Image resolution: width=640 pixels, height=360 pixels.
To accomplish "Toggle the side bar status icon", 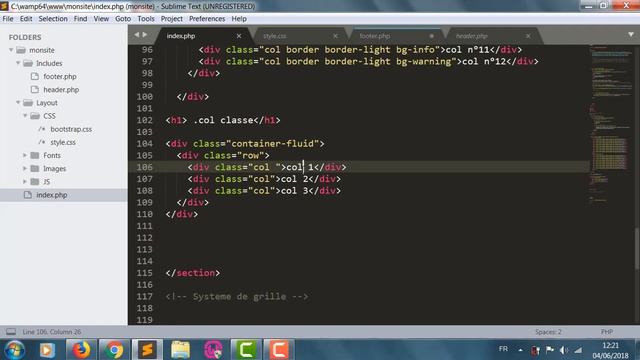I will [x=11, y=331].
